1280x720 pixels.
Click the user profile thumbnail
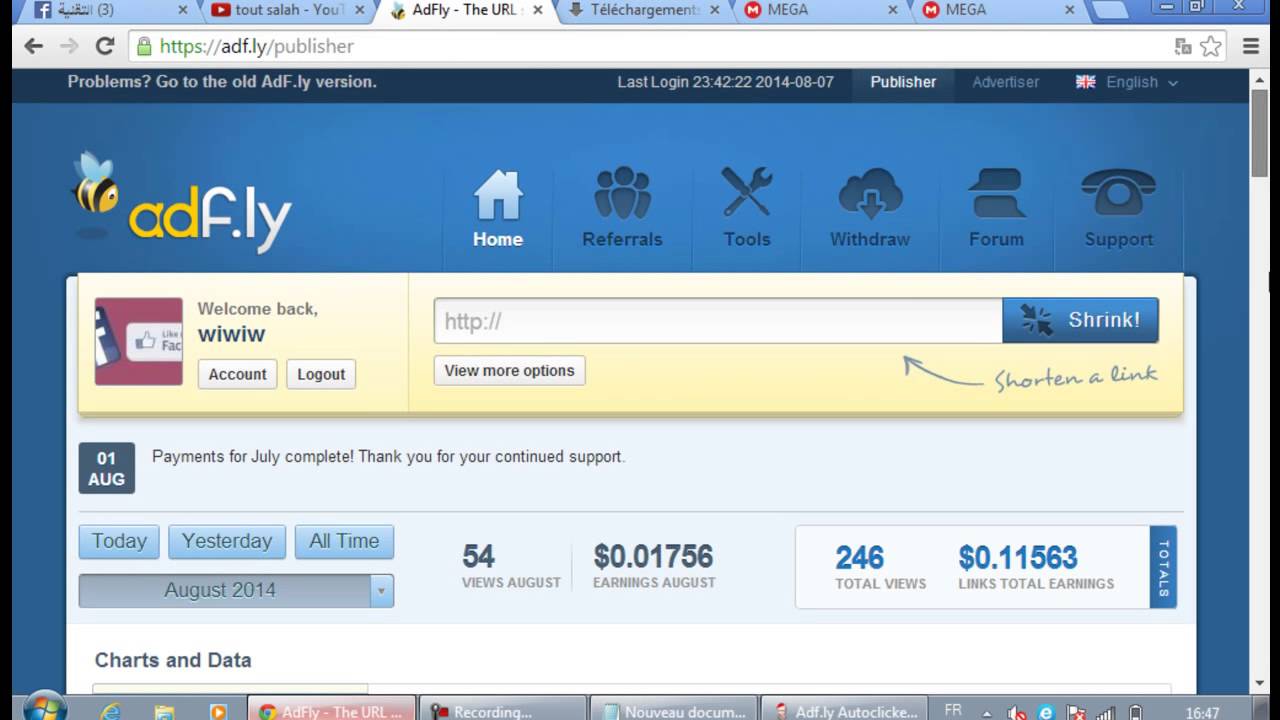(x=139, y=341)
